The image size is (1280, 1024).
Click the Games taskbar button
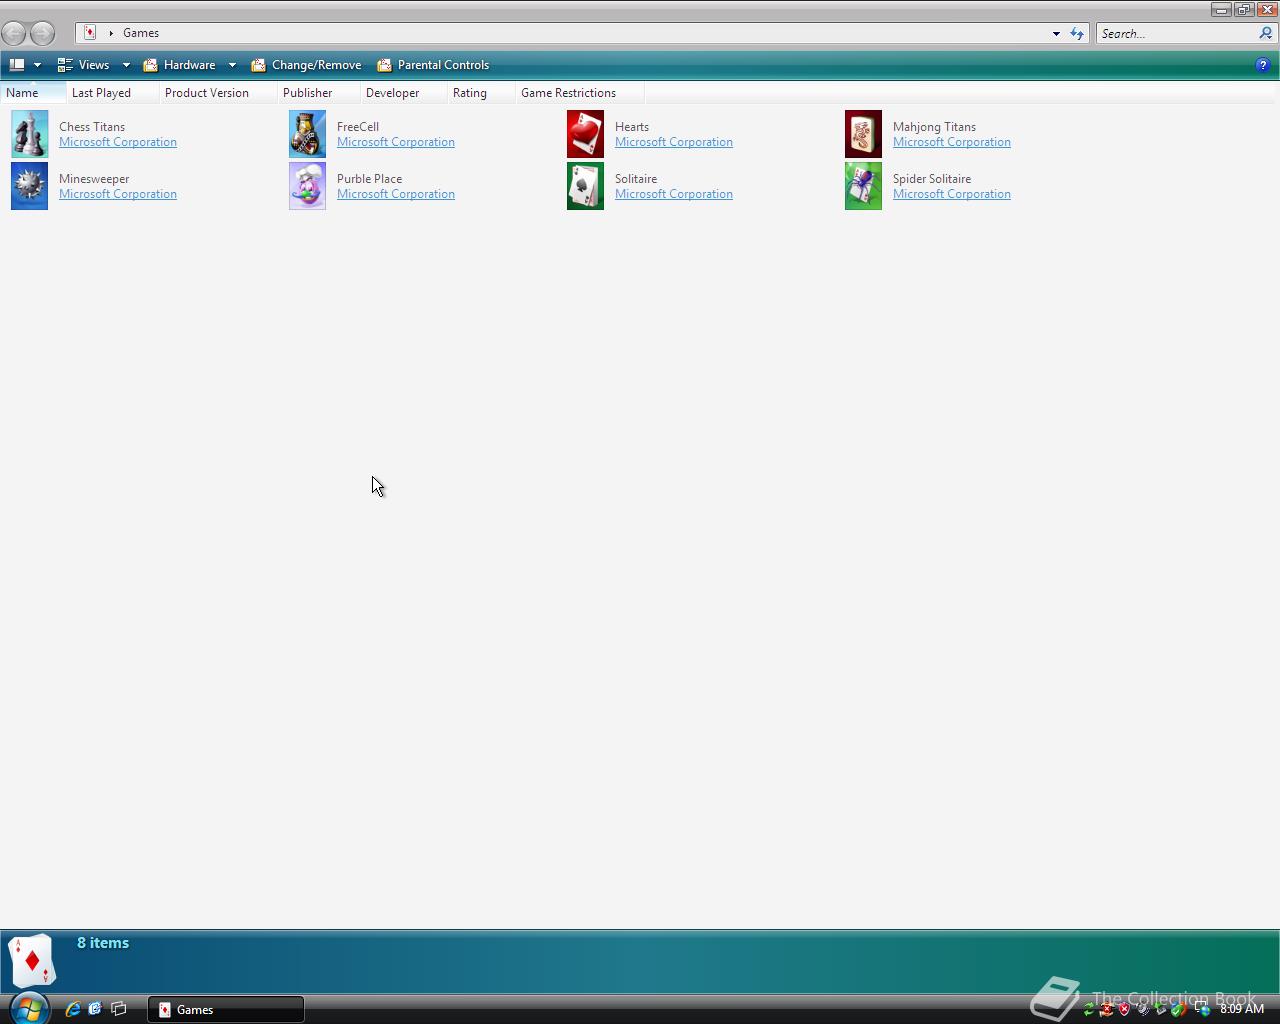click(226, 1009)
